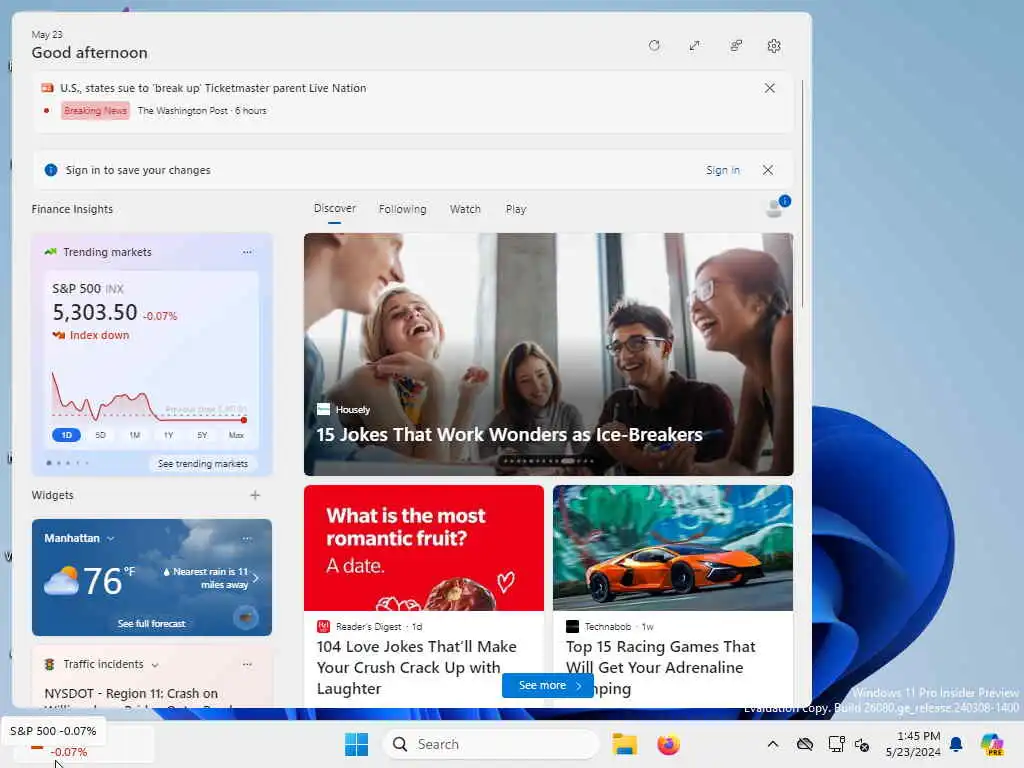Dismiss the Ticketmaster breaking news banner
This screenshot has height=768, width=1024.
(770, 88)
